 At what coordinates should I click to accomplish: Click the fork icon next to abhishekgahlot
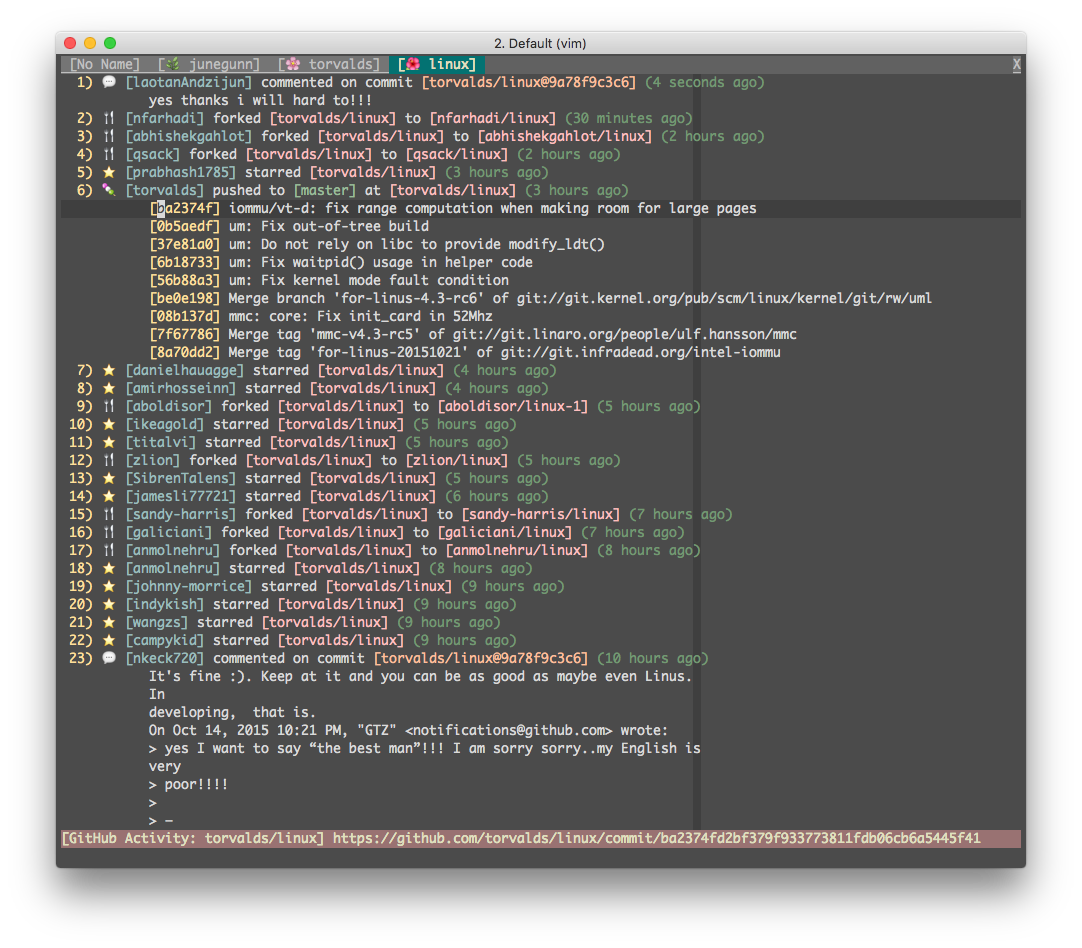(109, 136)
